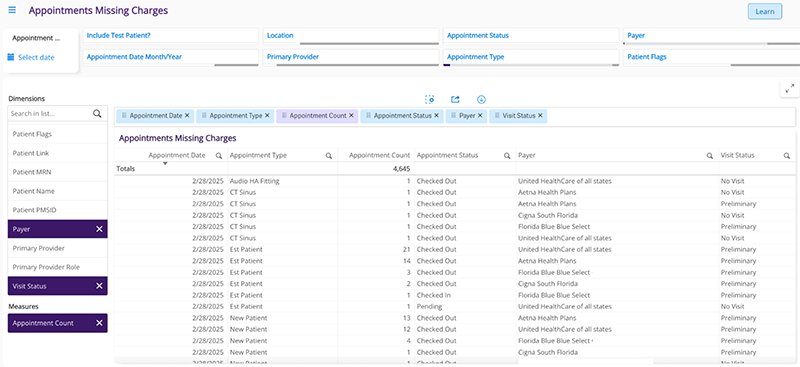This screenshot has height=367, width=800.
Task: Remove the Visit Status chip
Action: click(x=540, y=116)
